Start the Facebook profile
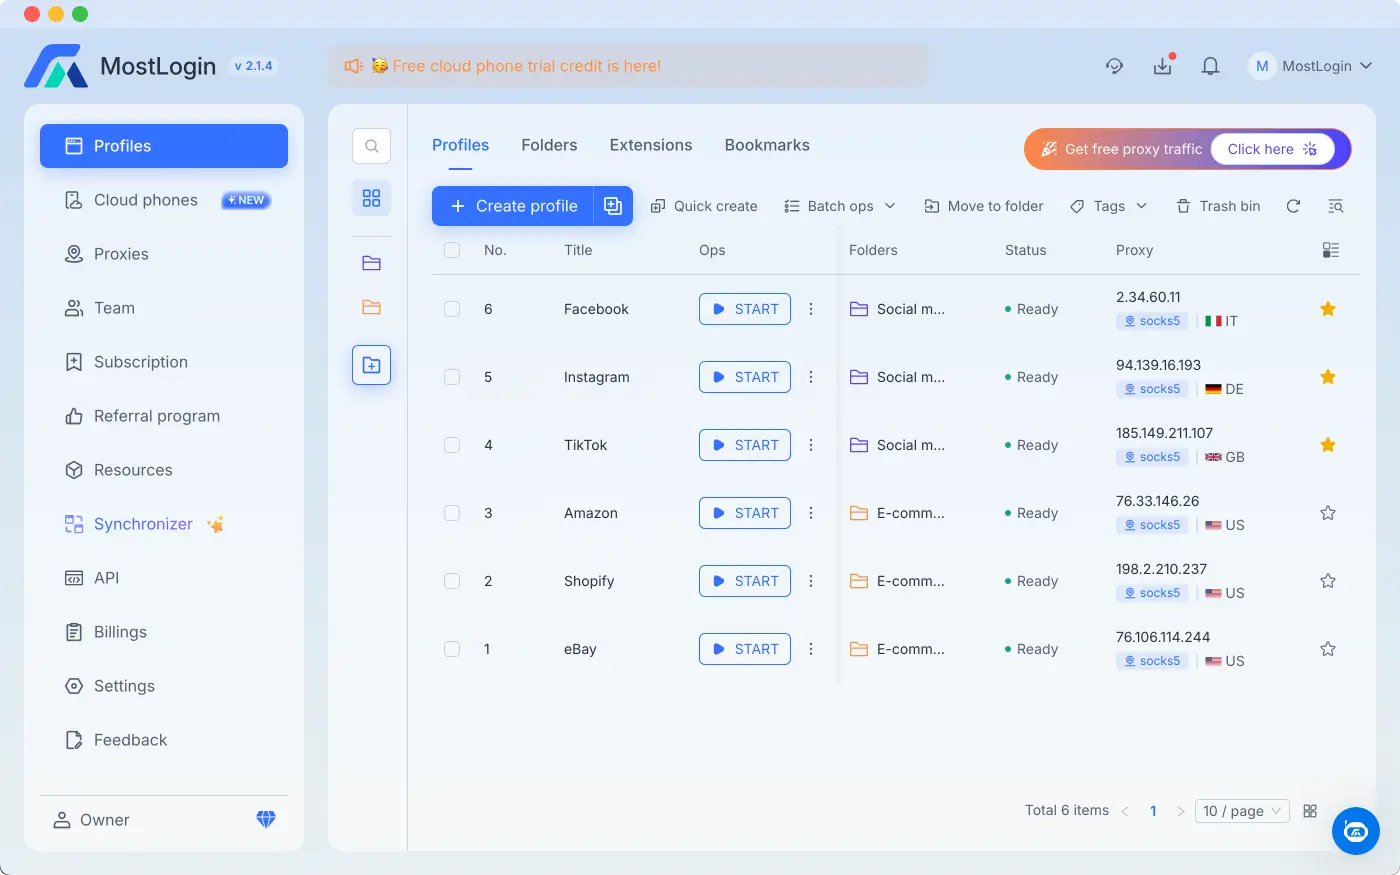The height and width of the screenshot is (875, 1400). [745, 309]
